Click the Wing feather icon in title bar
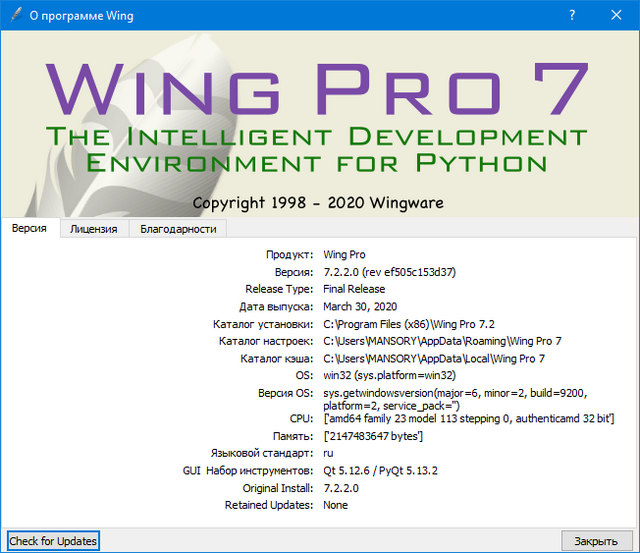The height and width of the screenshot is (553, 640). tap(13, 16)
